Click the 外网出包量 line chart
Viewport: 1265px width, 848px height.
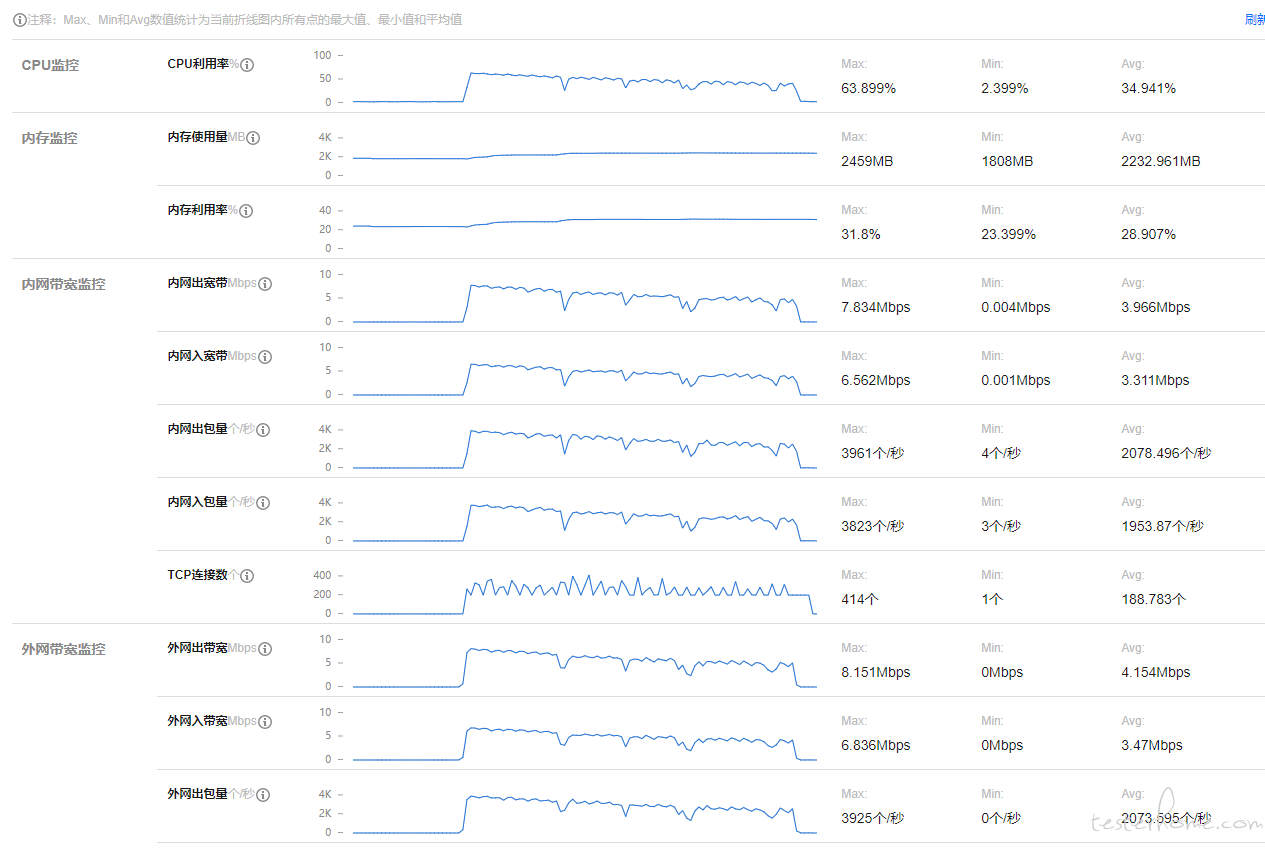584,812
